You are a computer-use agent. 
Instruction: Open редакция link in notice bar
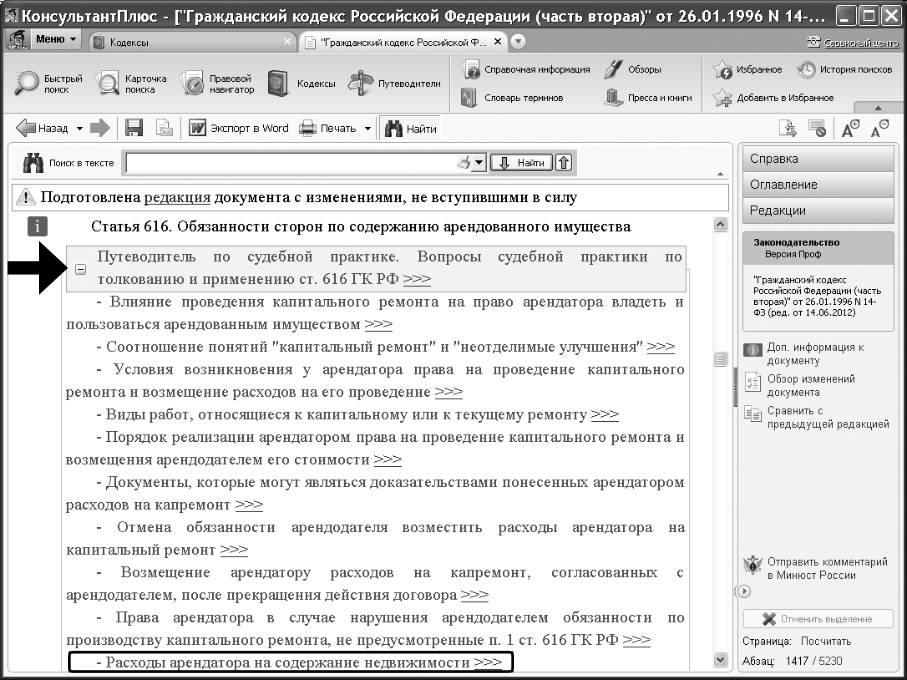177,198
